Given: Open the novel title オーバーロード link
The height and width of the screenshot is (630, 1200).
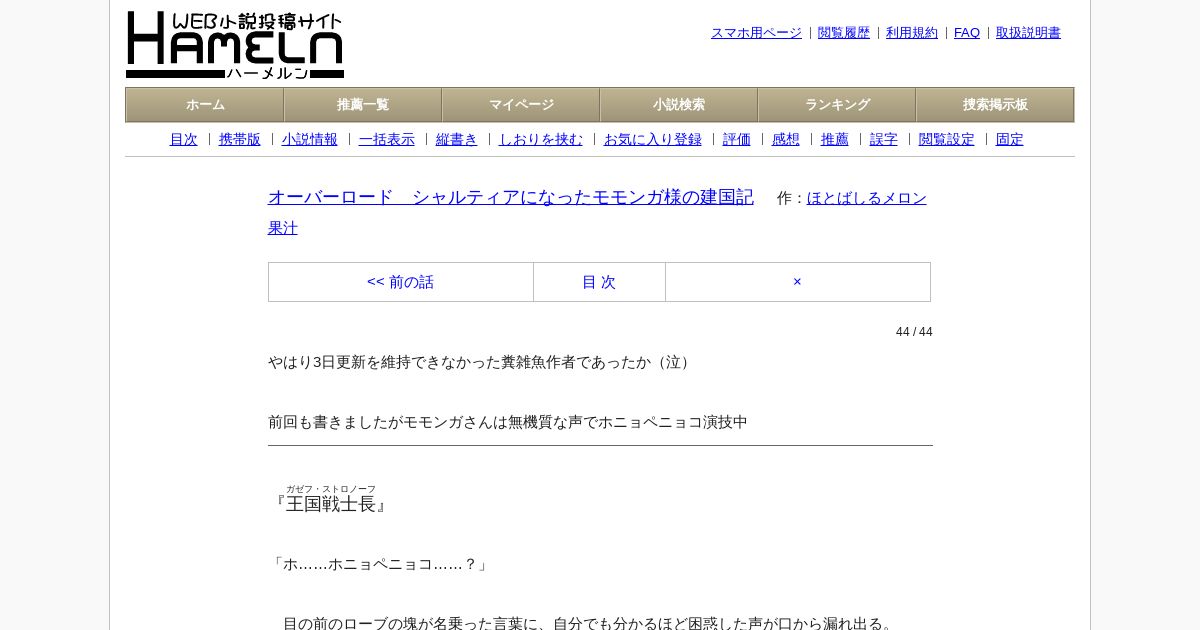Looking at the screenshot, I should pyautogui.click(x=511, y=197).
